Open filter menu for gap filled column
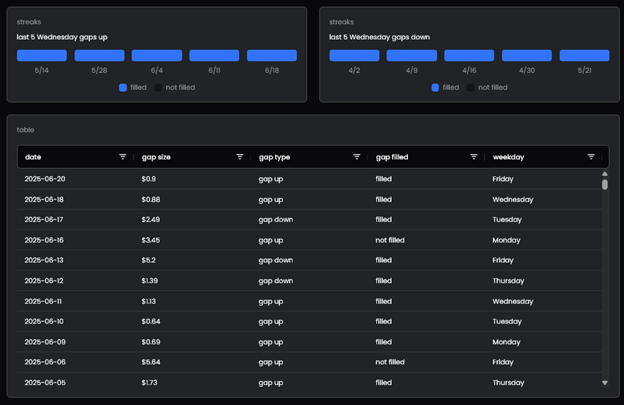 474,157
